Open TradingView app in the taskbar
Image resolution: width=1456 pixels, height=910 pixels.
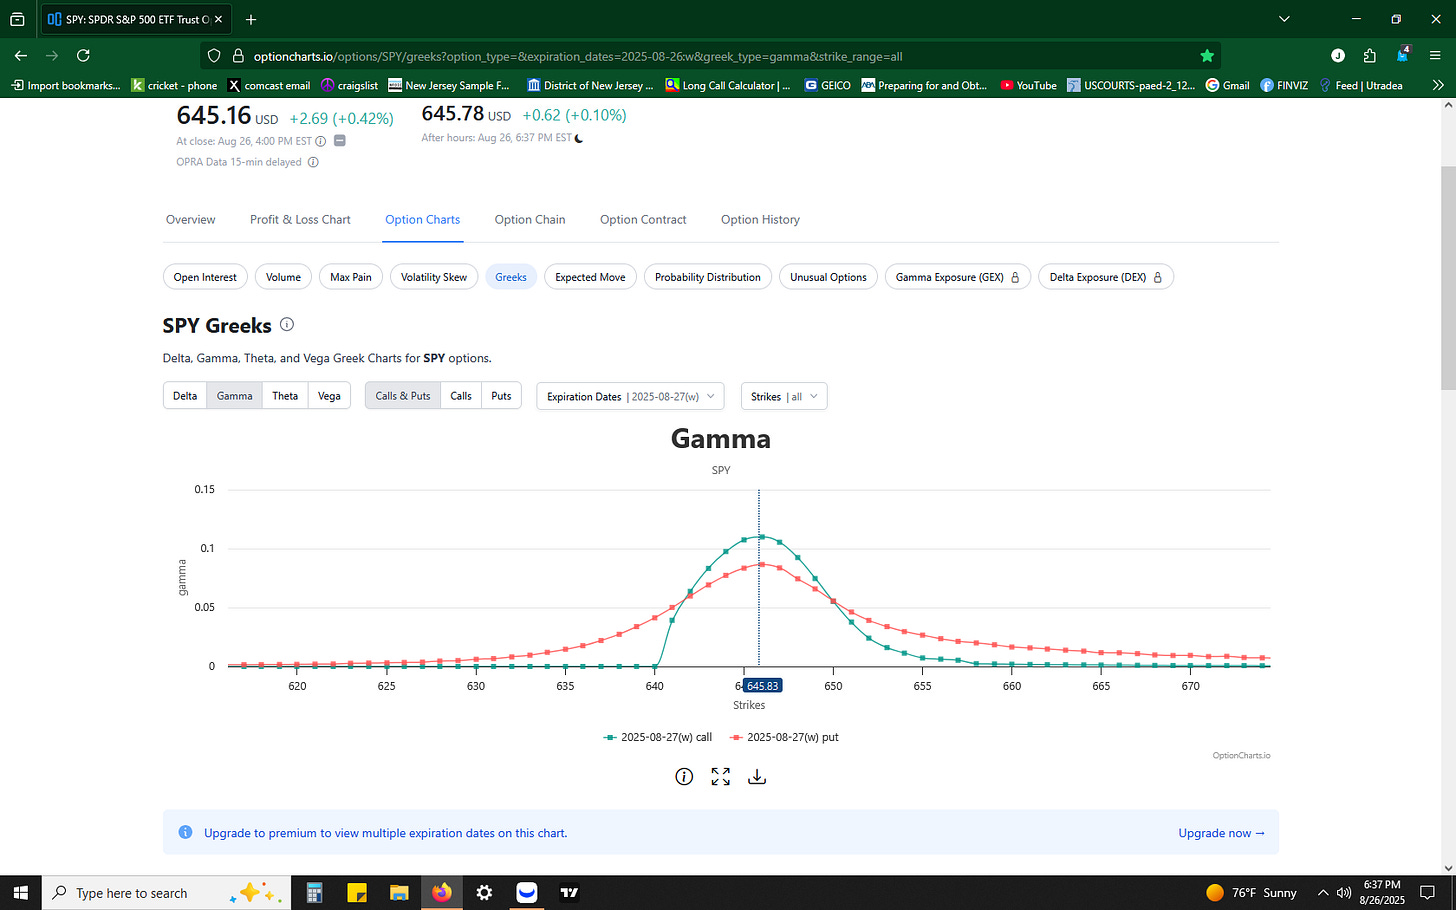tap(569, 892)
